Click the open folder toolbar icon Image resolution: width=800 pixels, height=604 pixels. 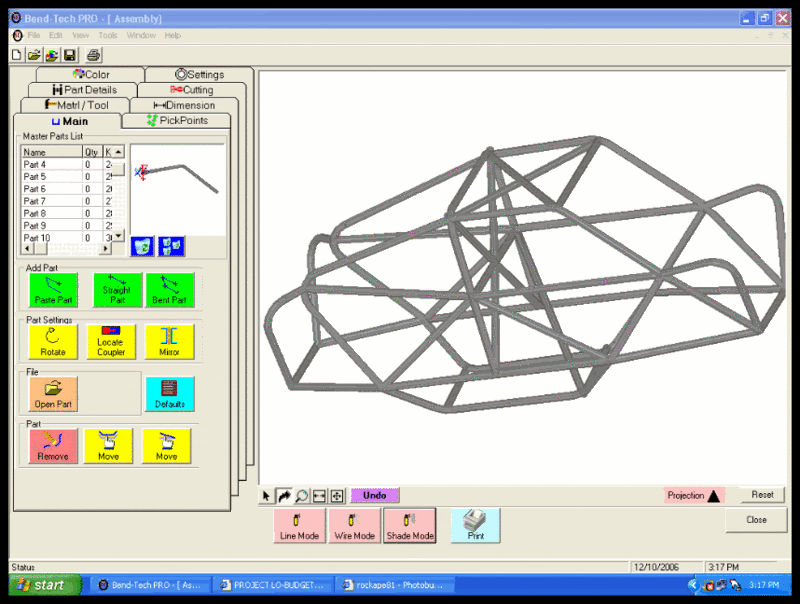(34, 55)
